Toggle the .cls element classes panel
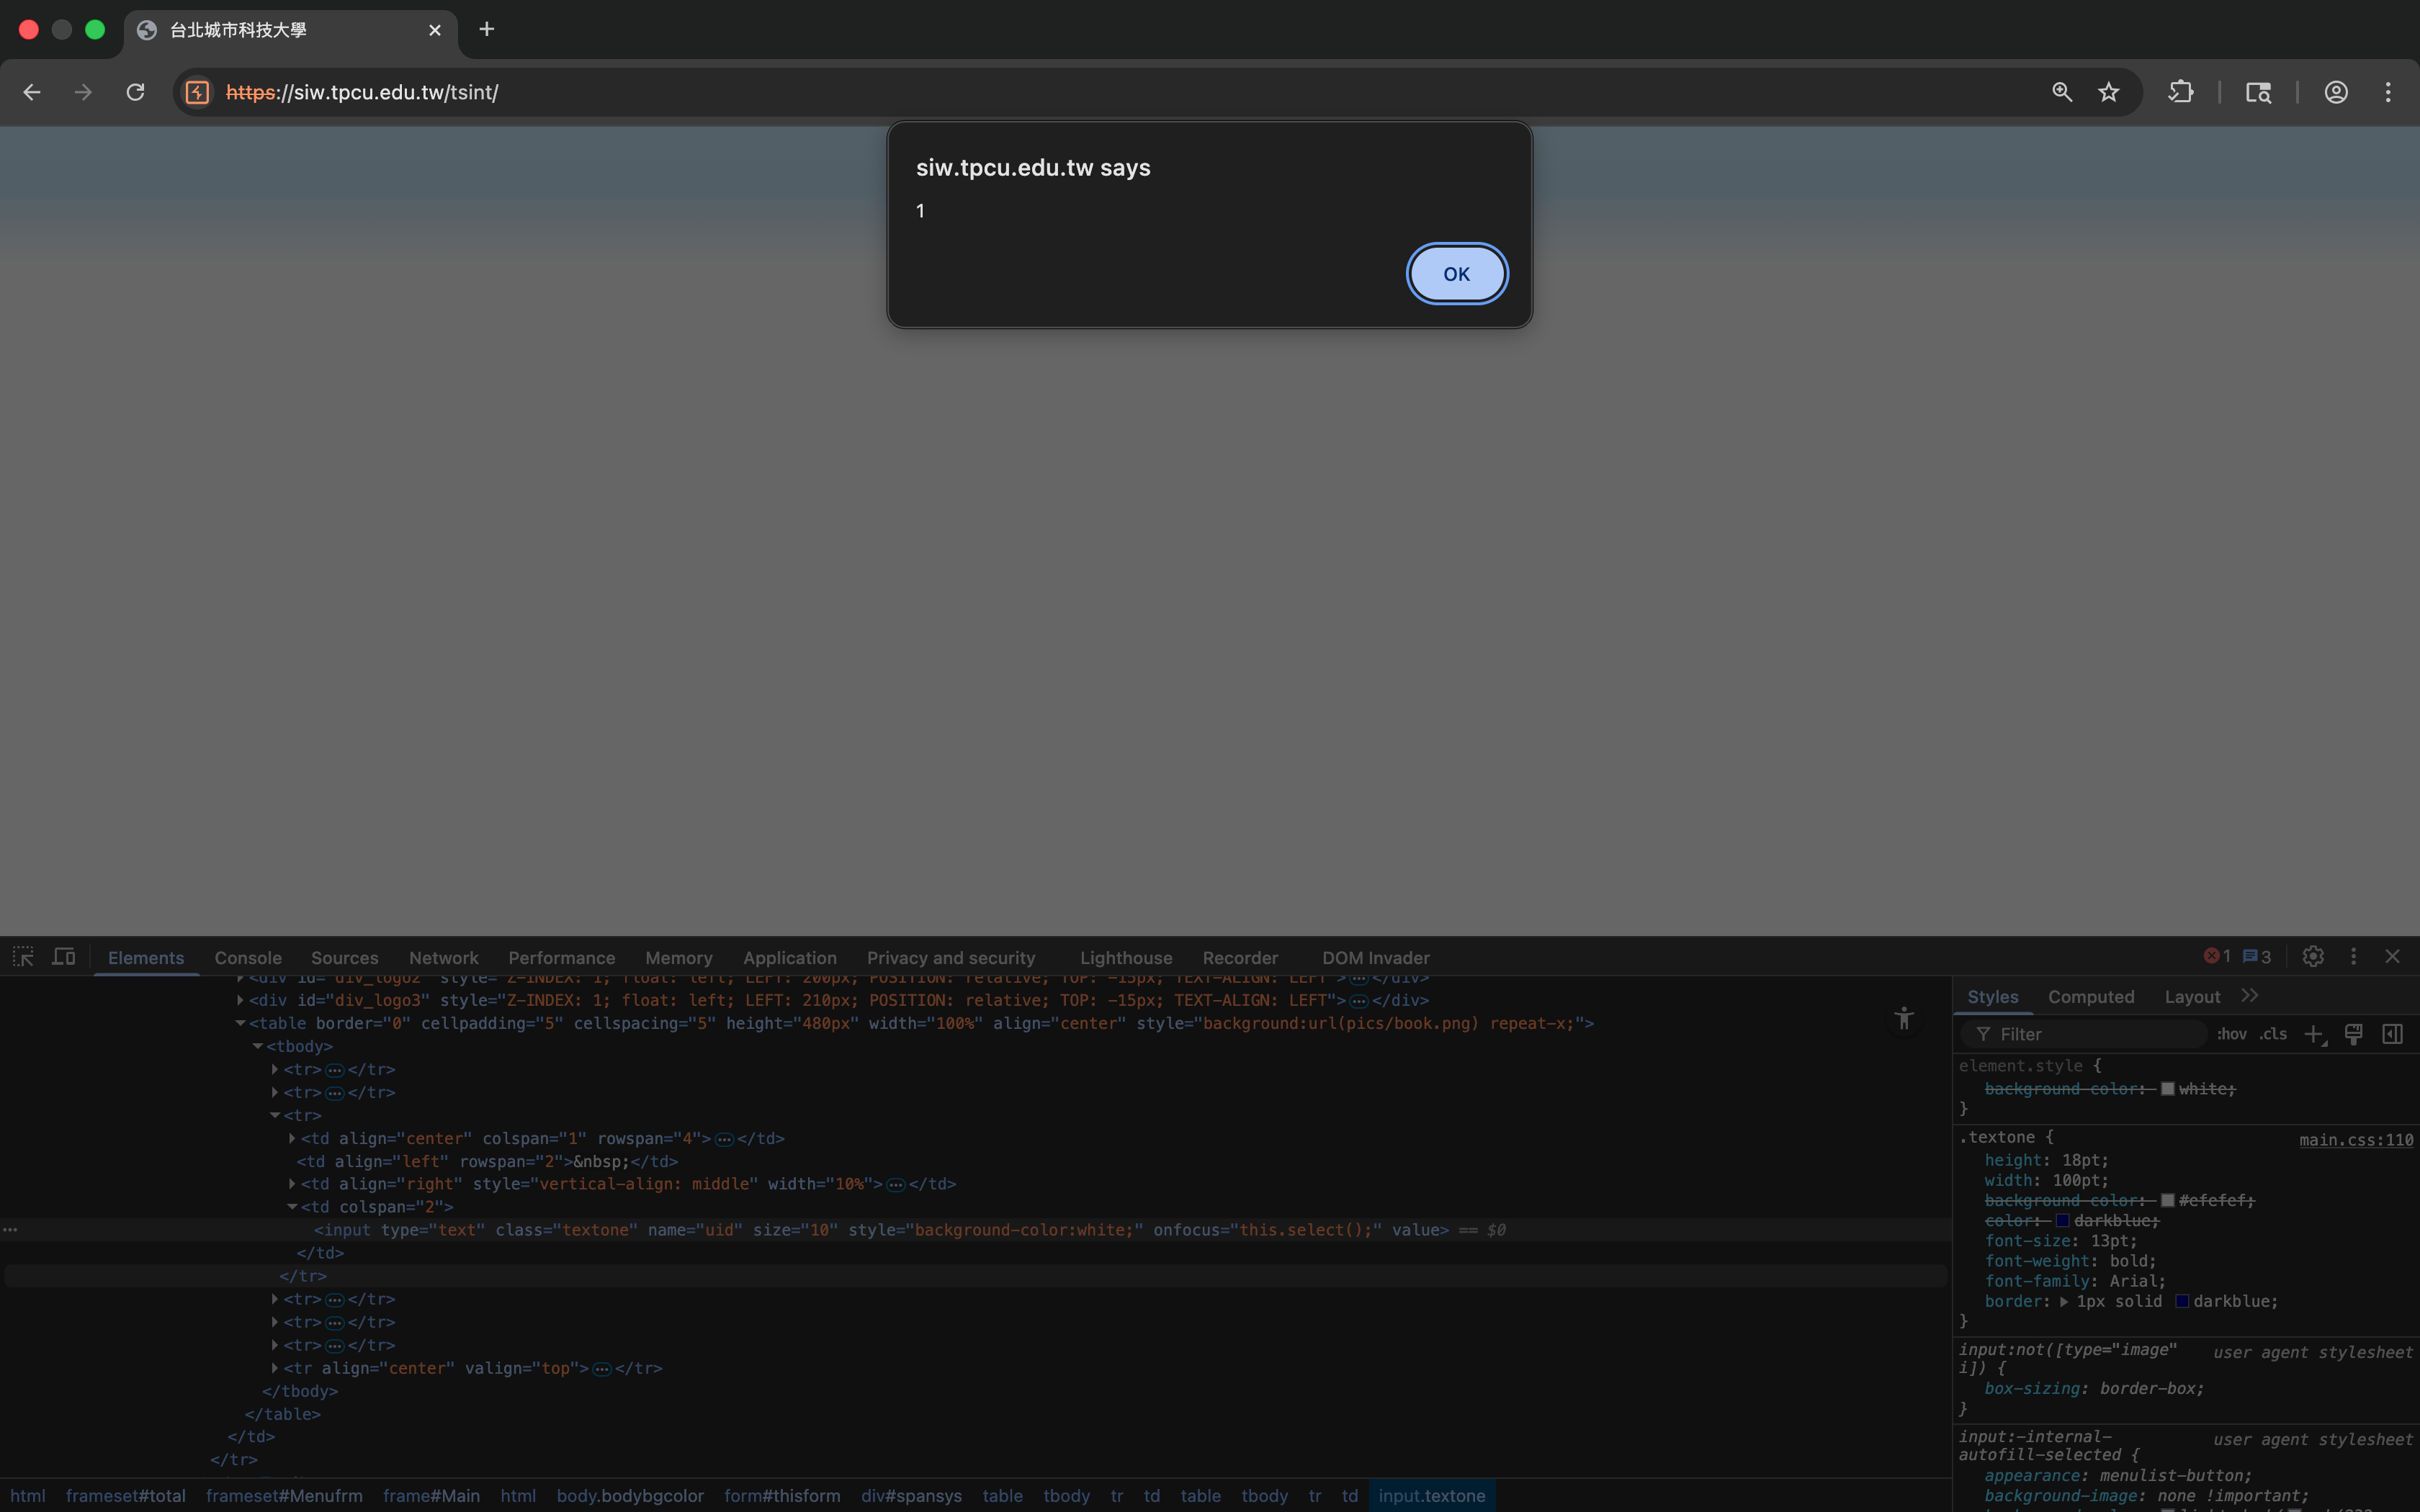Viewport: 2420px width, 1512px height. 2273,1035
